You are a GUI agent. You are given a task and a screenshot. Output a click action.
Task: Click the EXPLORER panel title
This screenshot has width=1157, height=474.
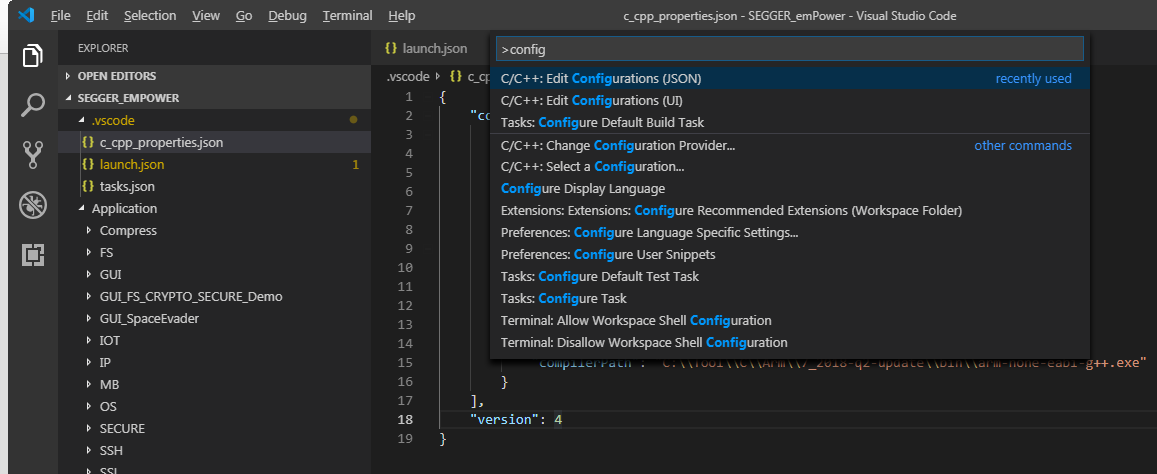point(103,49)
